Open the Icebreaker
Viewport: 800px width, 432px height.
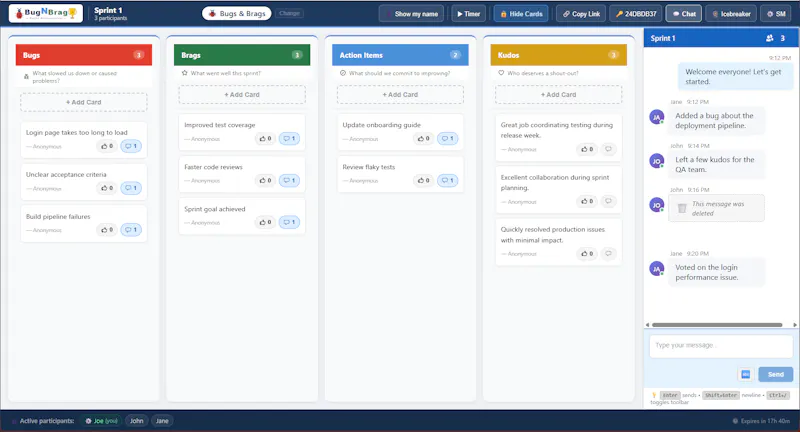point(731,14)
